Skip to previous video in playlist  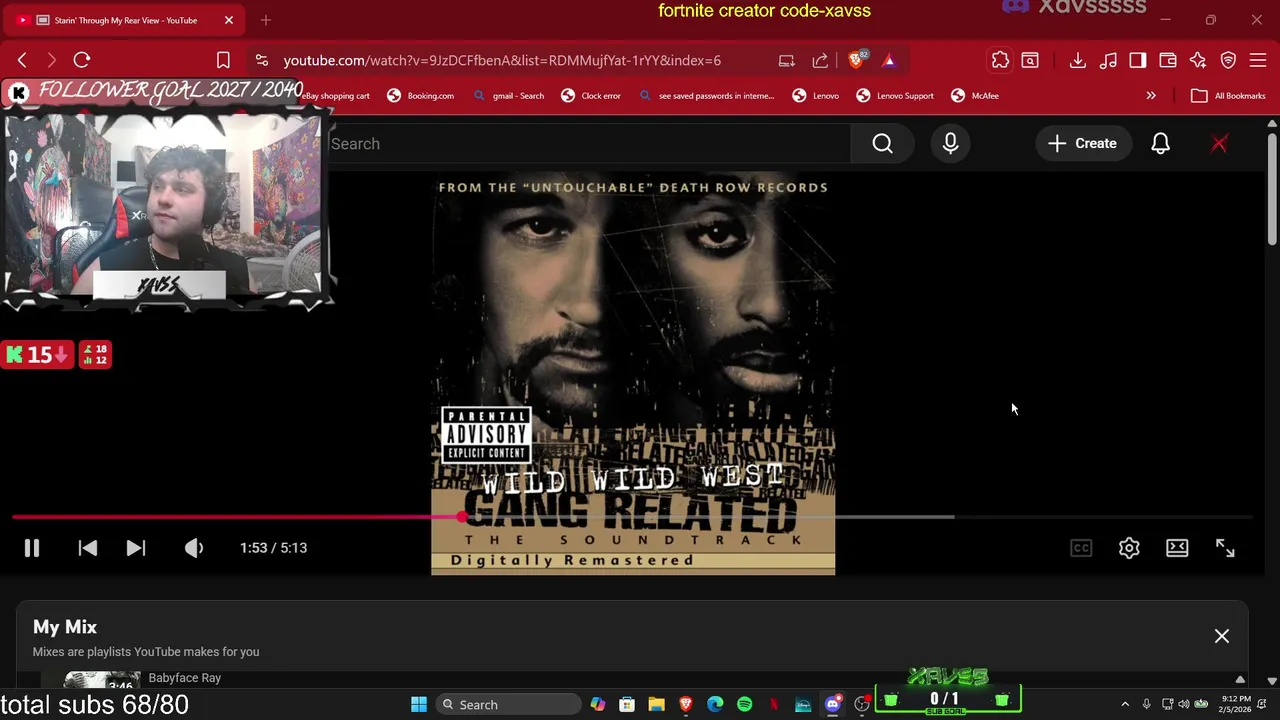tap(88, 548)
